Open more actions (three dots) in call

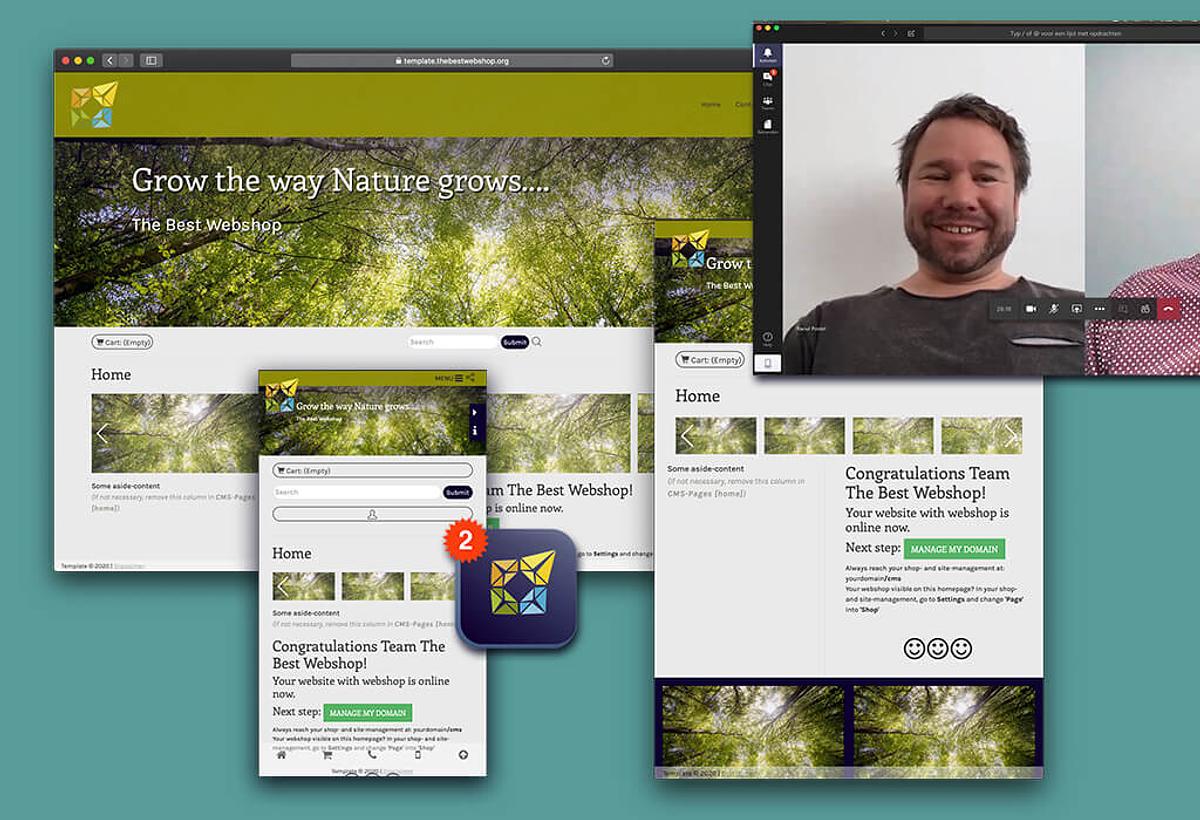pos(1100,309)
